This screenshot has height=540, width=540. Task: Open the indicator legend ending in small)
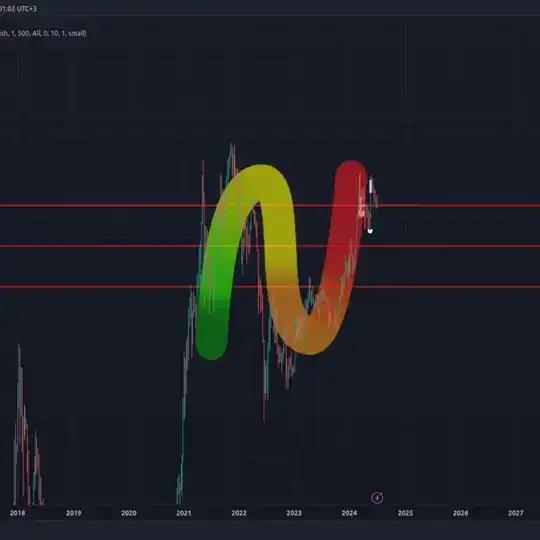click(x=43, y=33)
